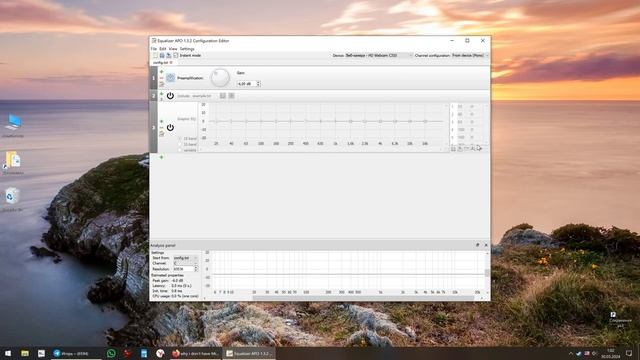Click the fourth icon under the Graphic EQ table
The width and height of the screenshot is (640, 360).
click(473, 149)
